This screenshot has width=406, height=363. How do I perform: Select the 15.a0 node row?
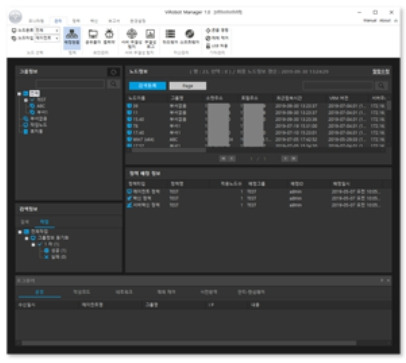(x=256, y=119)
